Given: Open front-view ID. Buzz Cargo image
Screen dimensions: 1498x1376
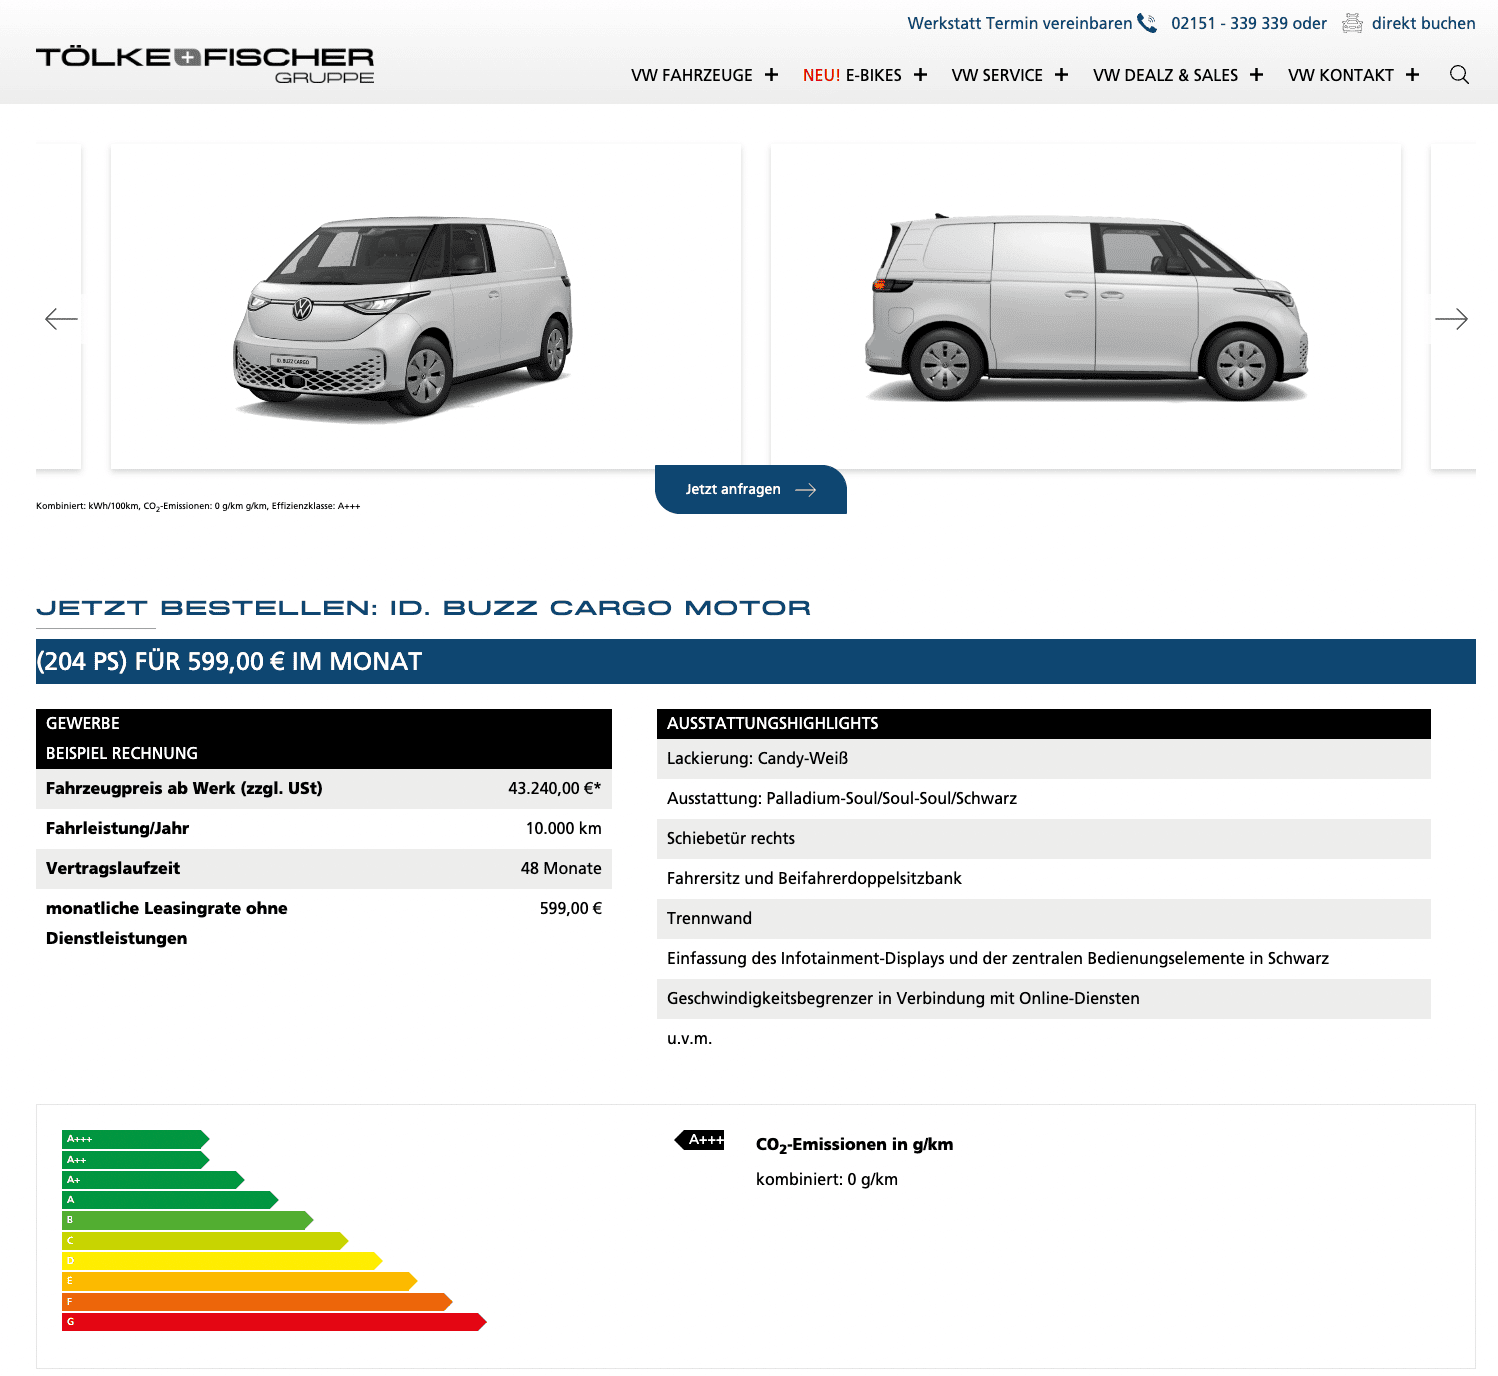Looking at the screenshot, I should pyautogui.click(x=426, y=306).
